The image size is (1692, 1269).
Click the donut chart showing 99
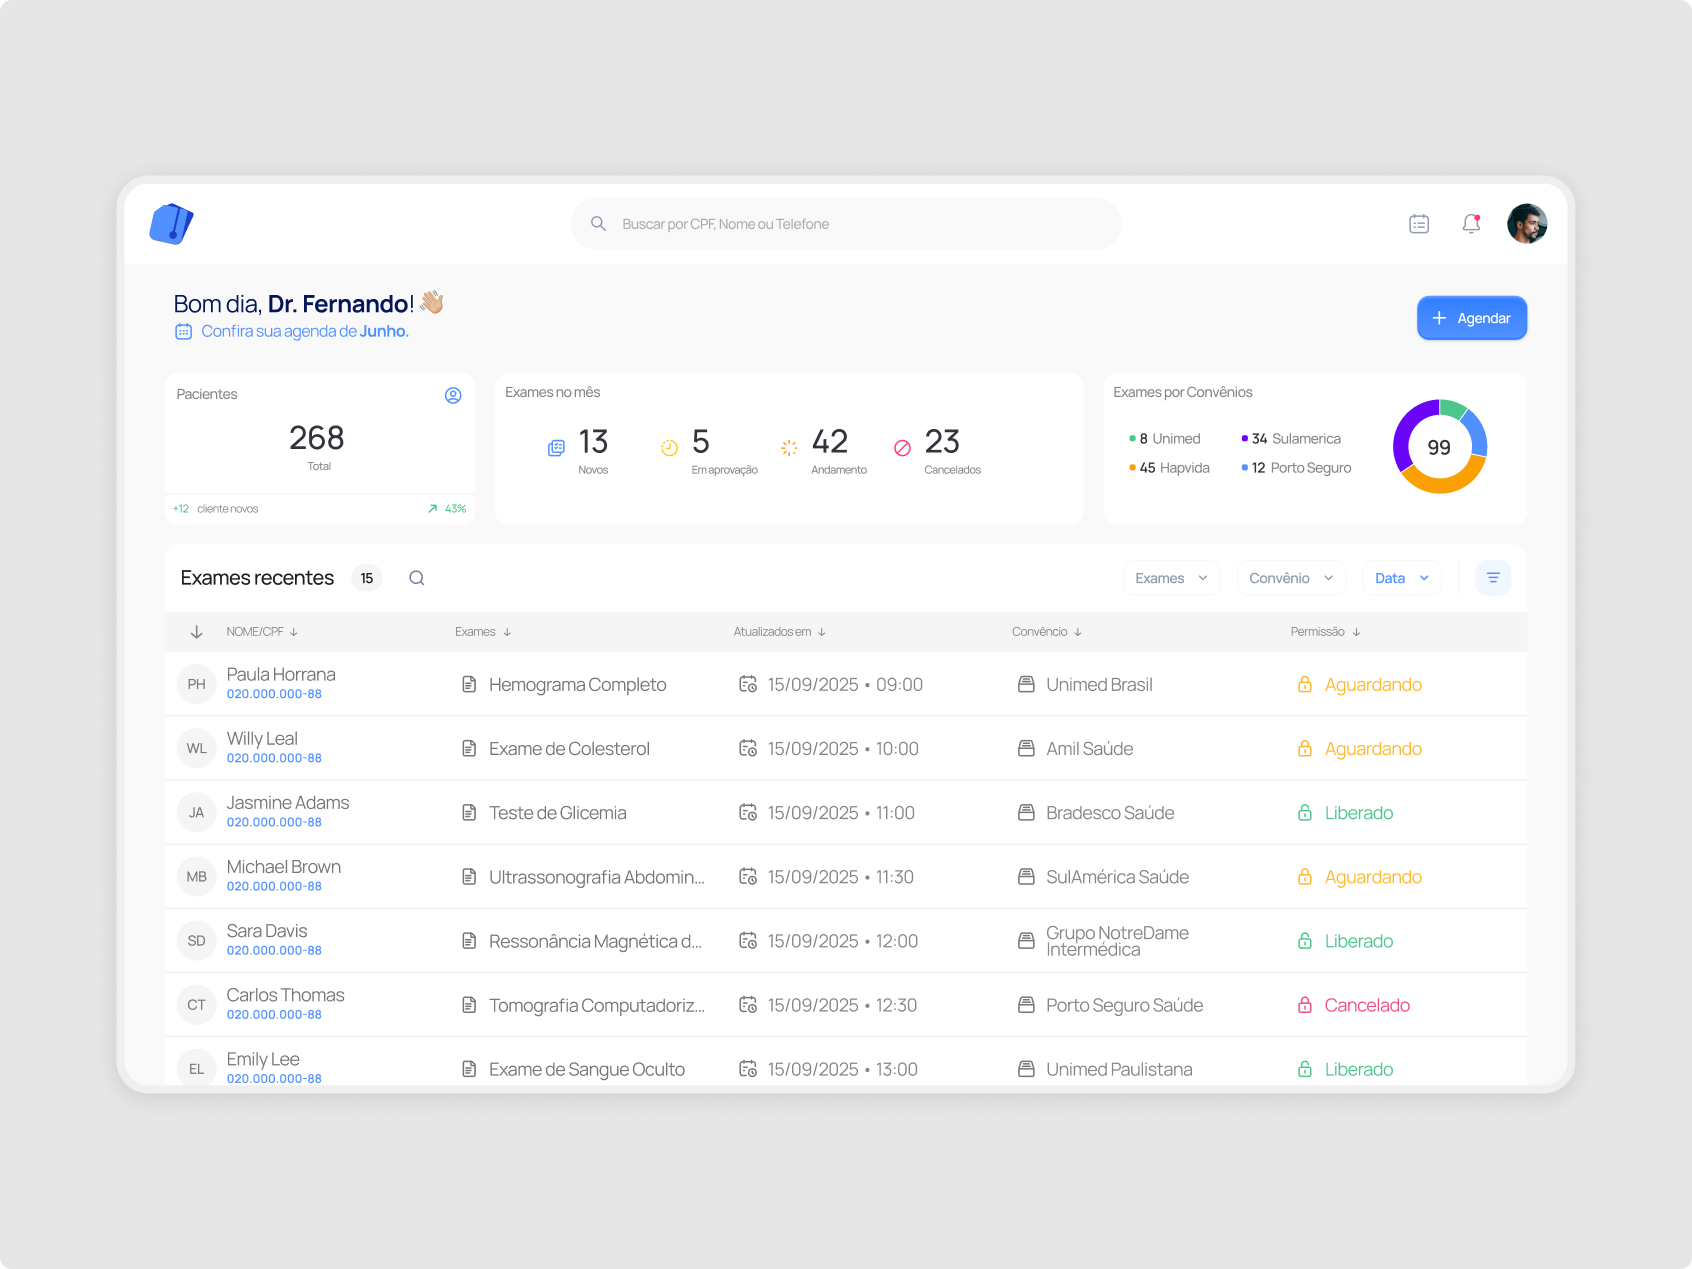tap(1440, 447)
